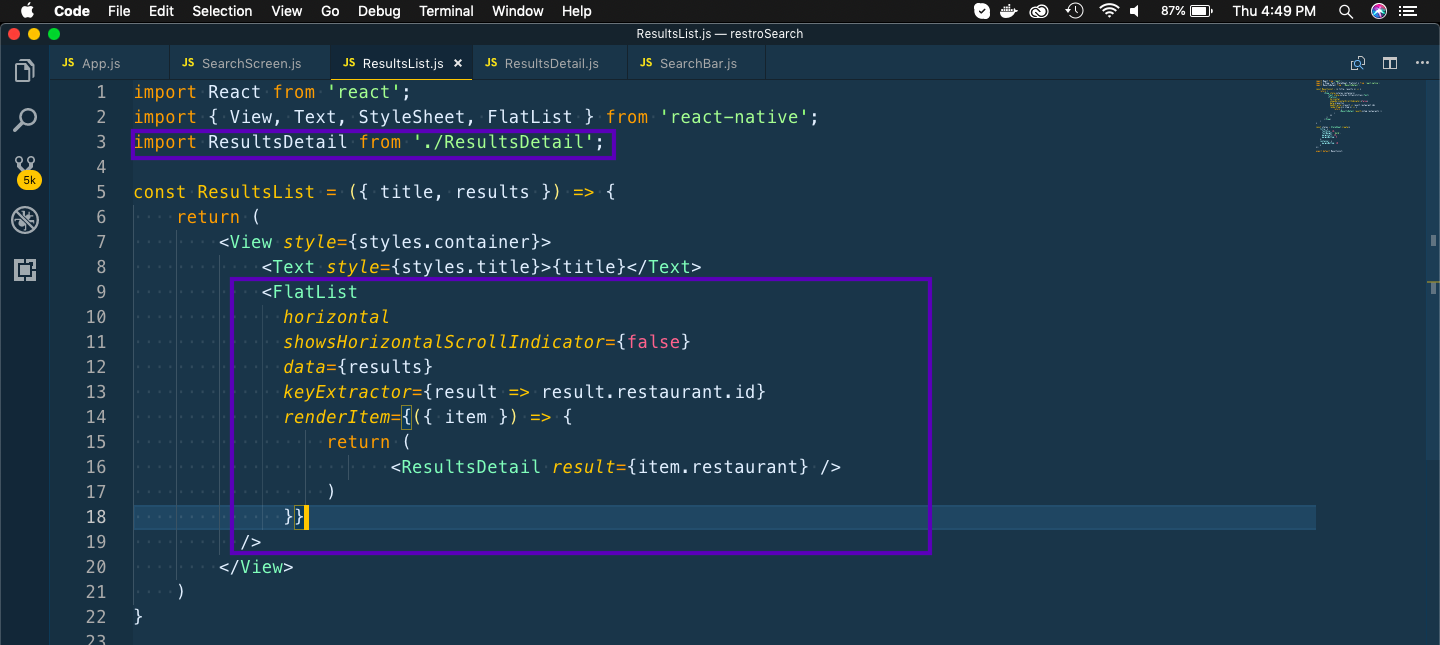
Task: Open the File menu
Action: pyautogui.click(x=119, y=11)
